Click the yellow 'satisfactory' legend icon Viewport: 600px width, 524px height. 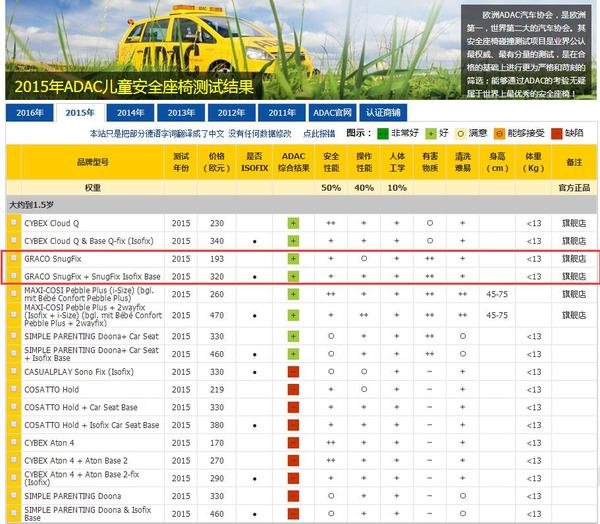[462, 133]
